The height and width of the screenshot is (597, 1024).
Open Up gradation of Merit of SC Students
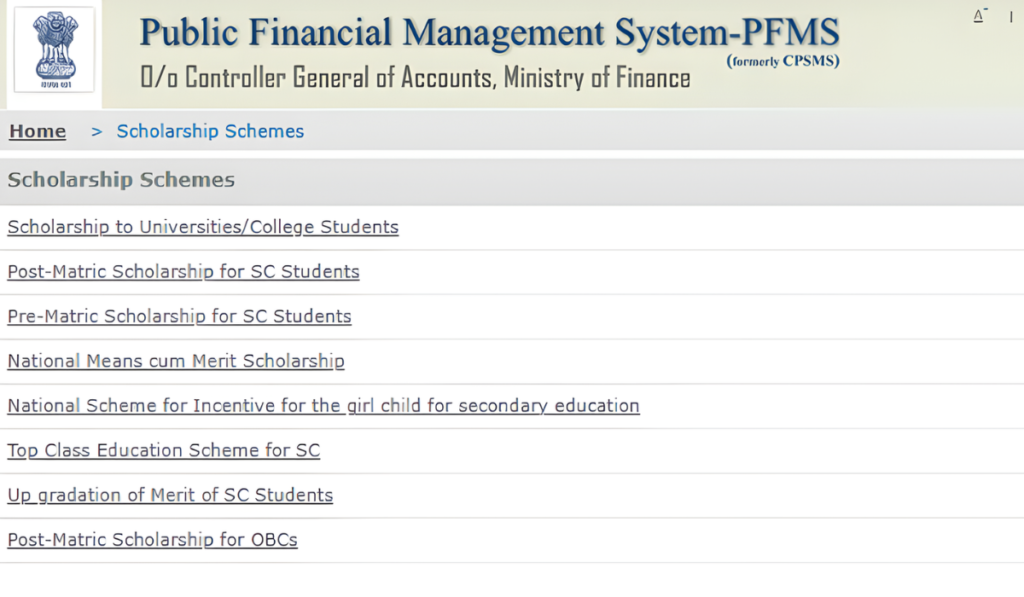click(x=169, y=495)
